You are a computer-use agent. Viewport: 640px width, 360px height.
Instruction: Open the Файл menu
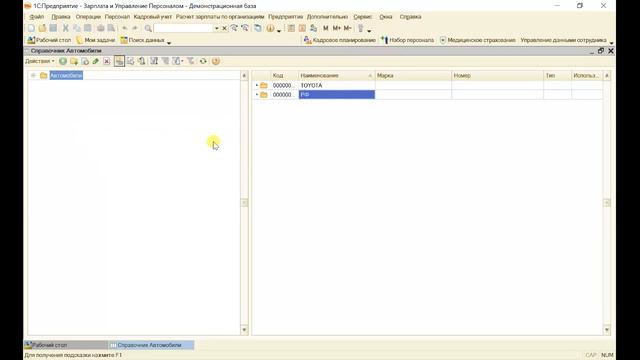[37, 17]
